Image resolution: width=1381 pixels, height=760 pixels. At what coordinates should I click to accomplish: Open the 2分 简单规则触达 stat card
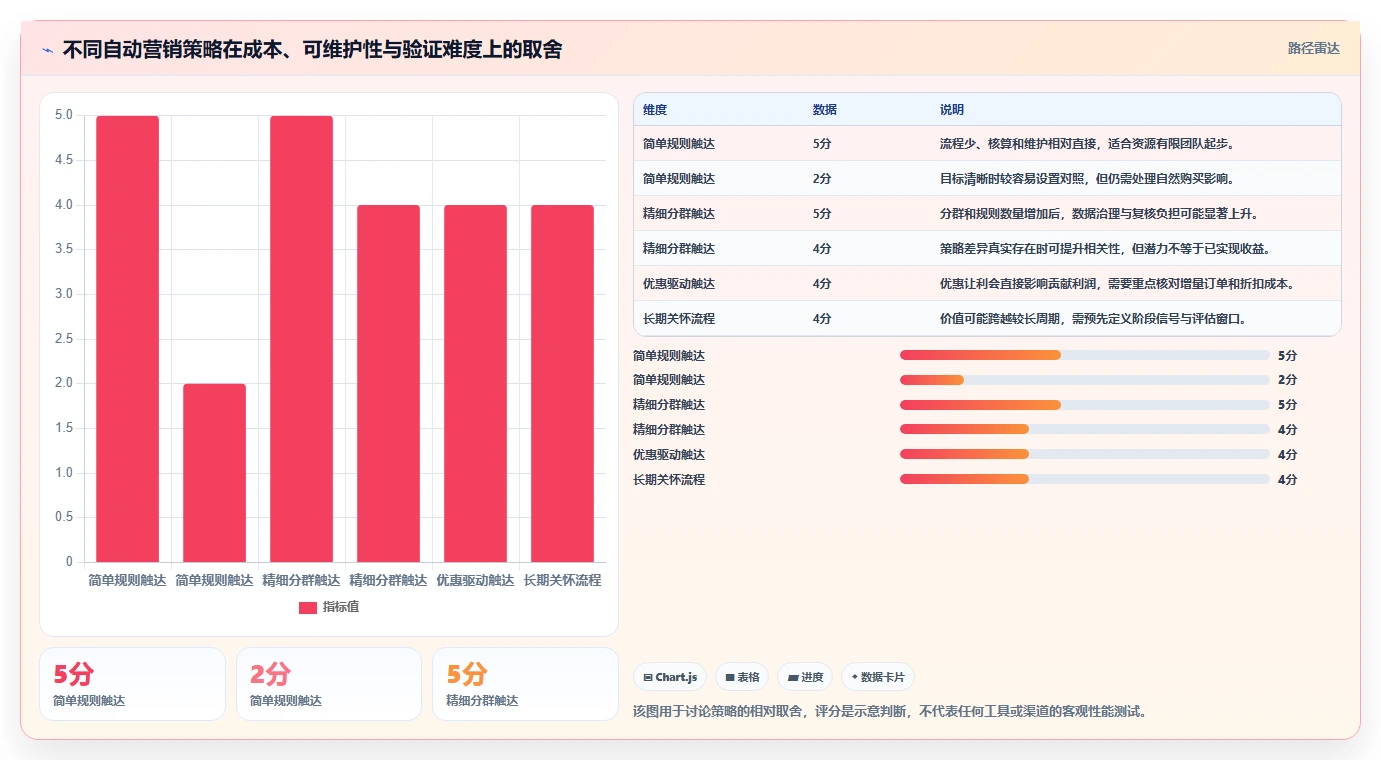[x=329, y=684]
